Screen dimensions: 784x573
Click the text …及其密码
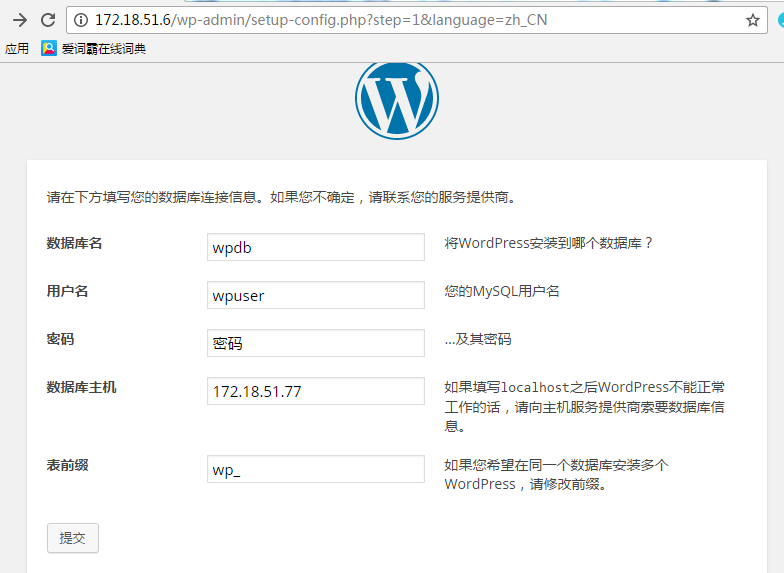click(x=478, y=339)
